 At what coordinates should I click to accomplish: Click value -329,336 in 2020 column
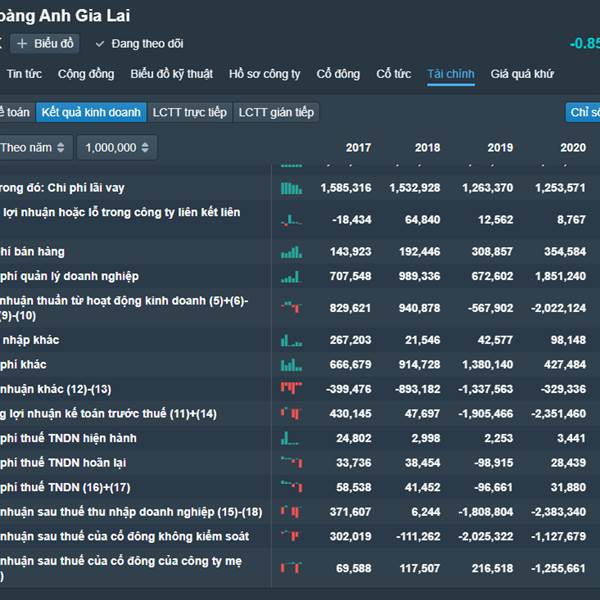(563, 389)
